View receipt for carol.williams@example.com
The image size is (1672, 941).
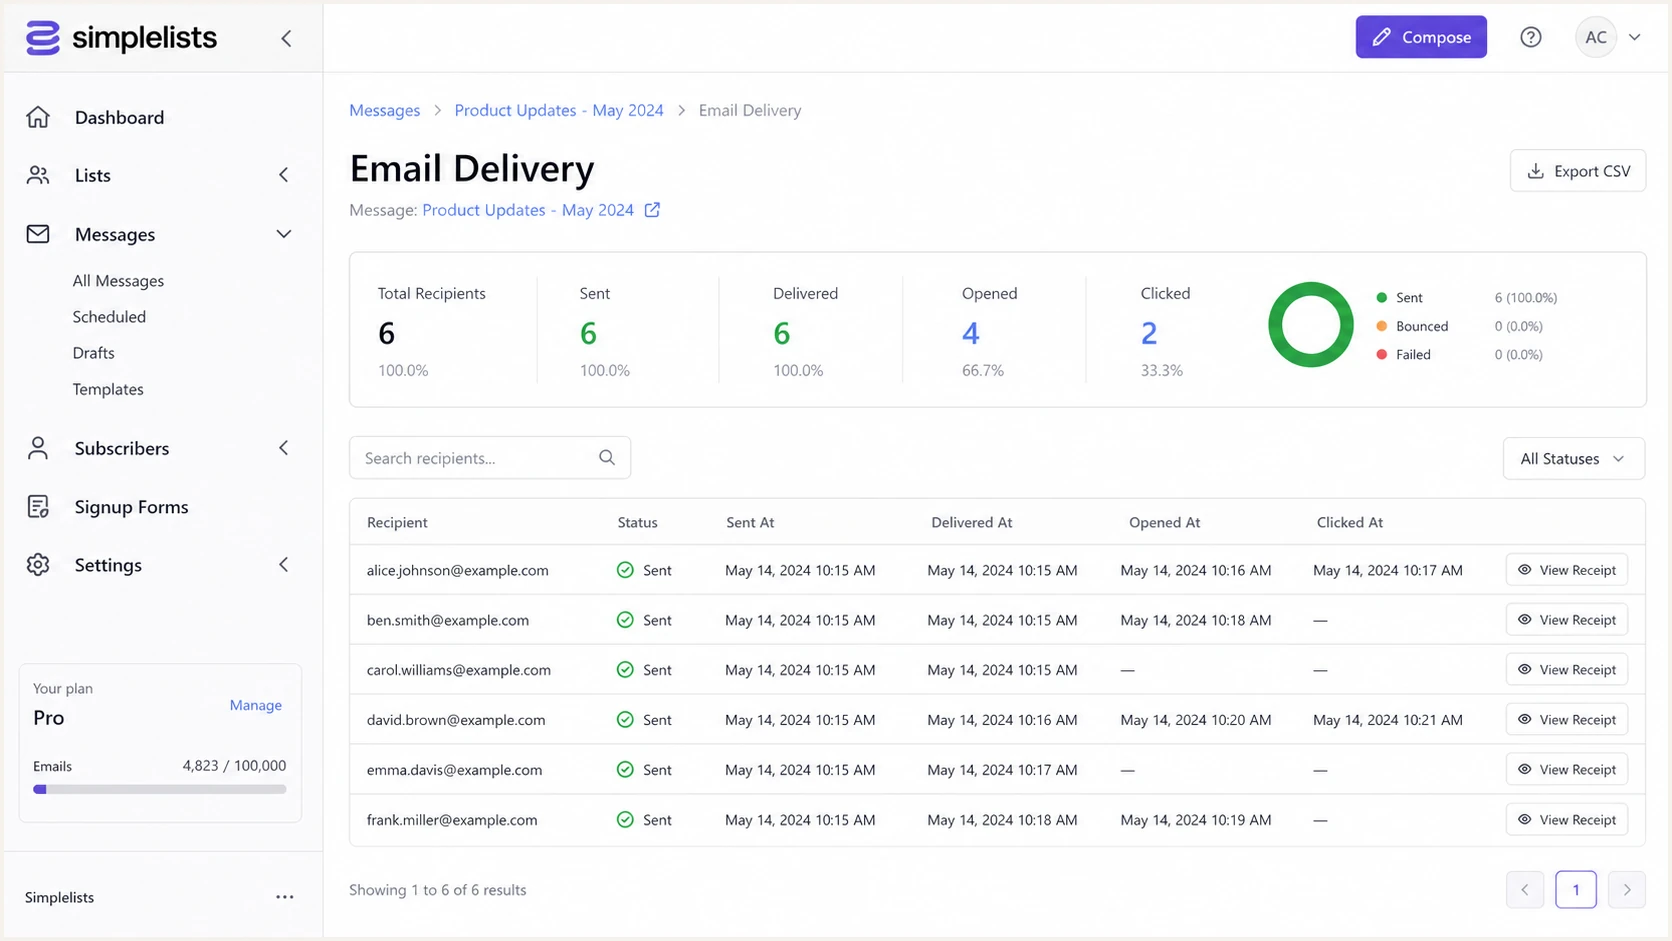point(1567,670)
